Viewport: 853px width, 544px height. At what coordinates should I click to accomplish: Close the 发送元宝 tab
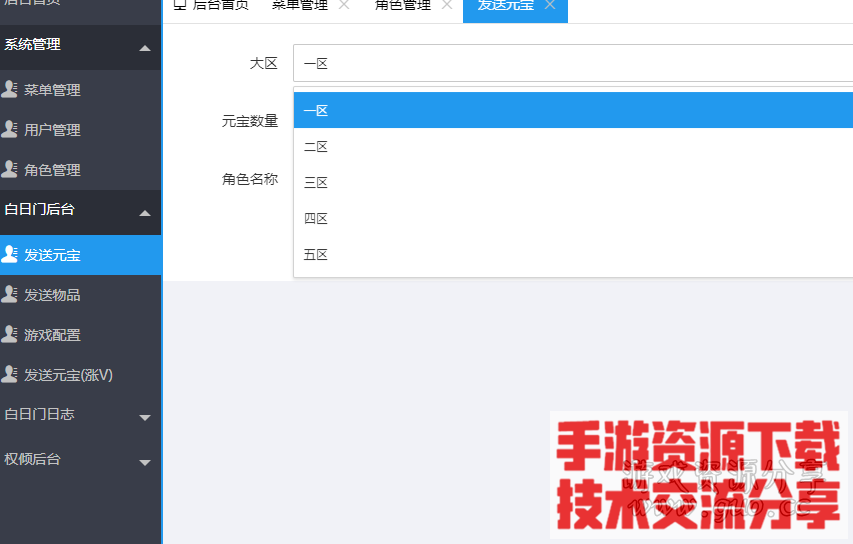[x=550, y=5]
